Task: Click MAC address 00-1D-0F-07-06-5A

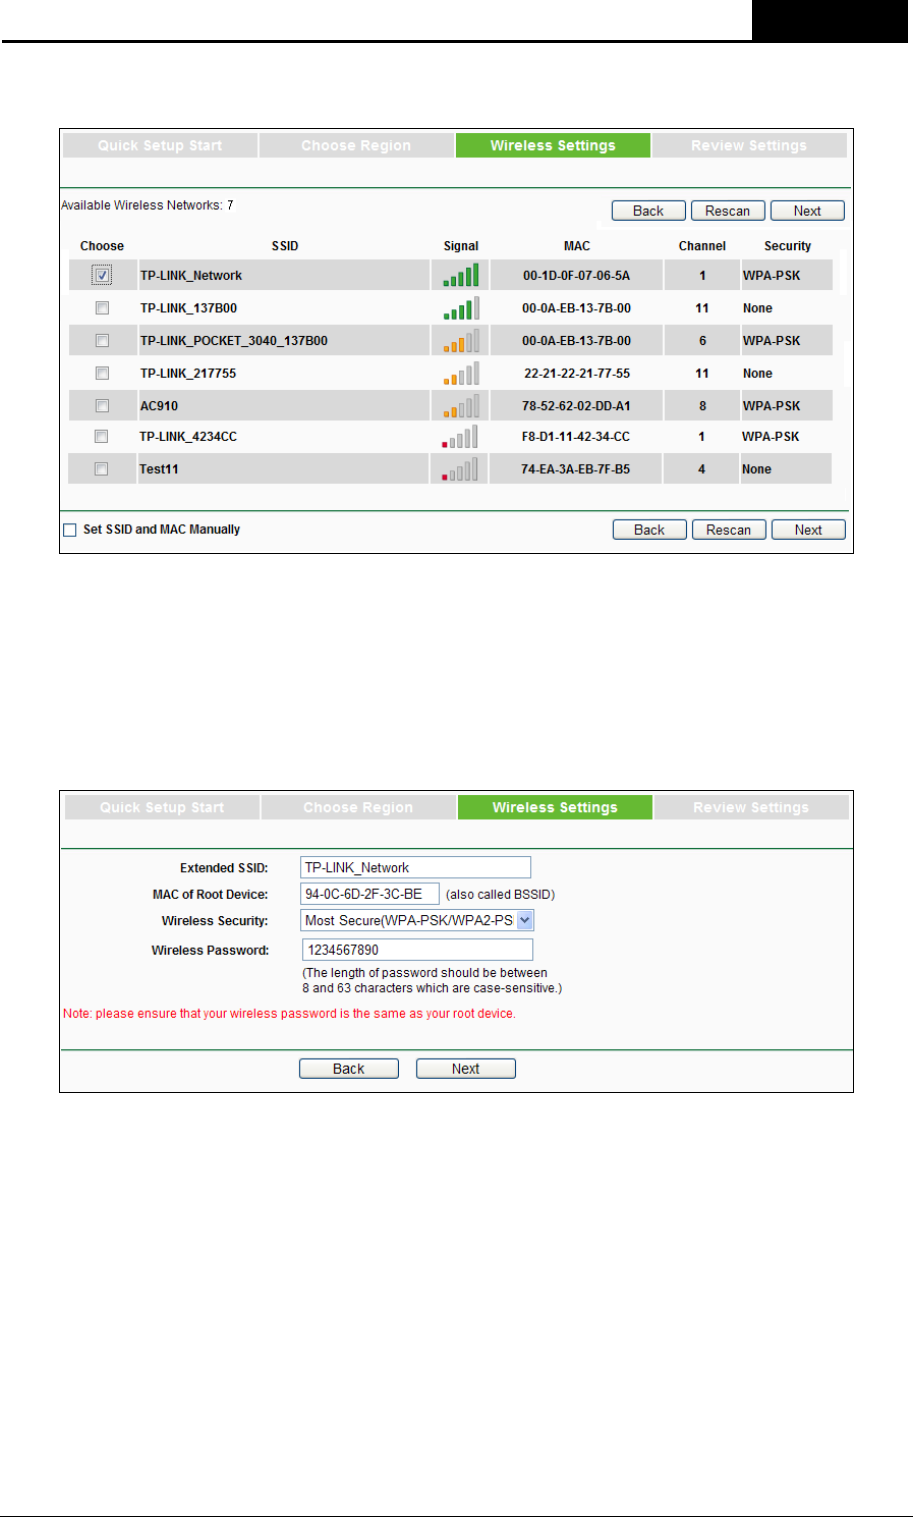Action: pos(577,276)
